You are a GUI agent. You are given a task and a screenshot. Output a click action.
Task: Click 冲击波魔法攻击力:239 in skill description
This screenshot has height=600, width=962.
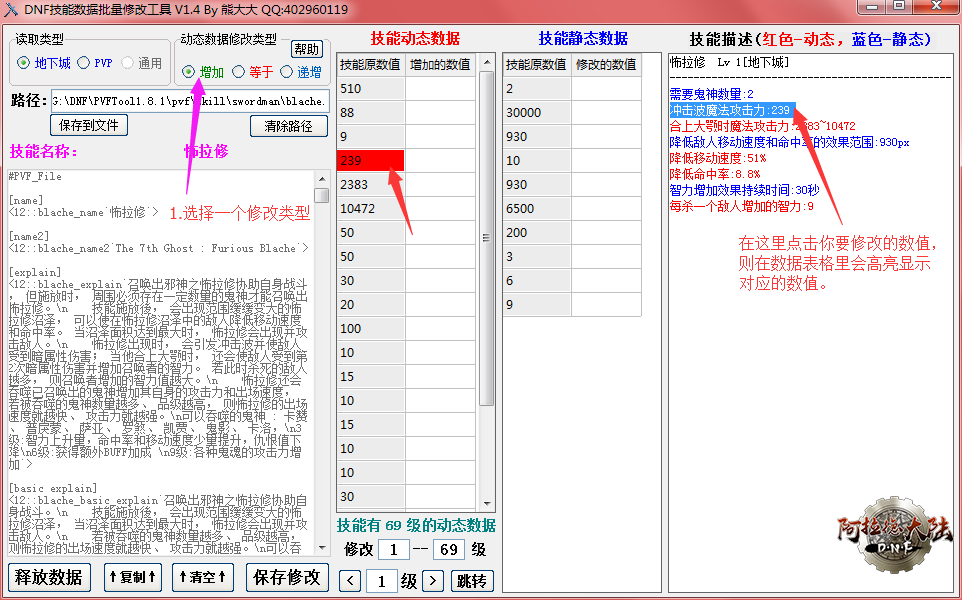(x=731, y=110)
